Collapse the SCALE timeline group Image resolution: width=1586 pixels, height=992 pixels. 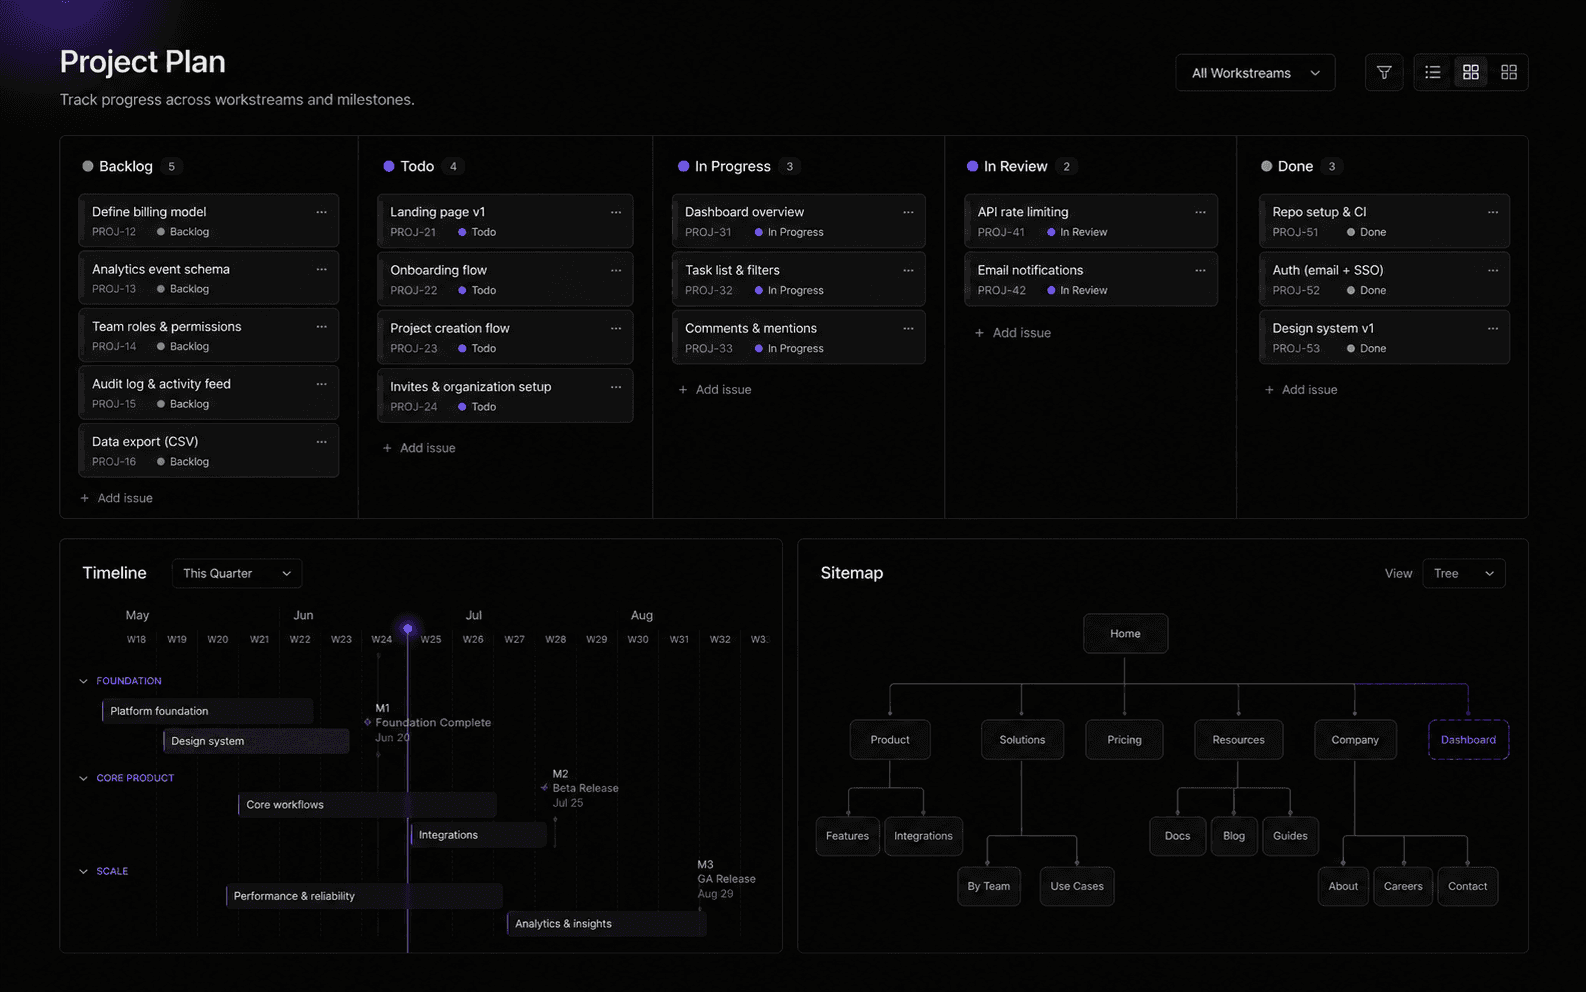pos(84,871)
